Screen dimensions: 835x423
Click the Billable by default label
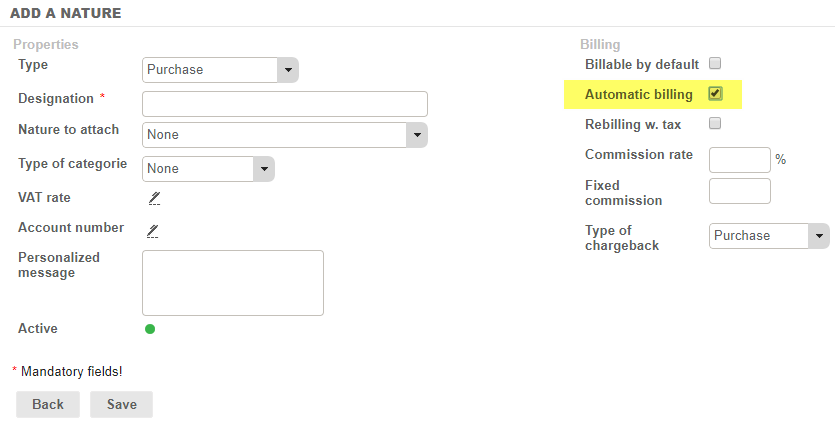(x=641, y=64)
